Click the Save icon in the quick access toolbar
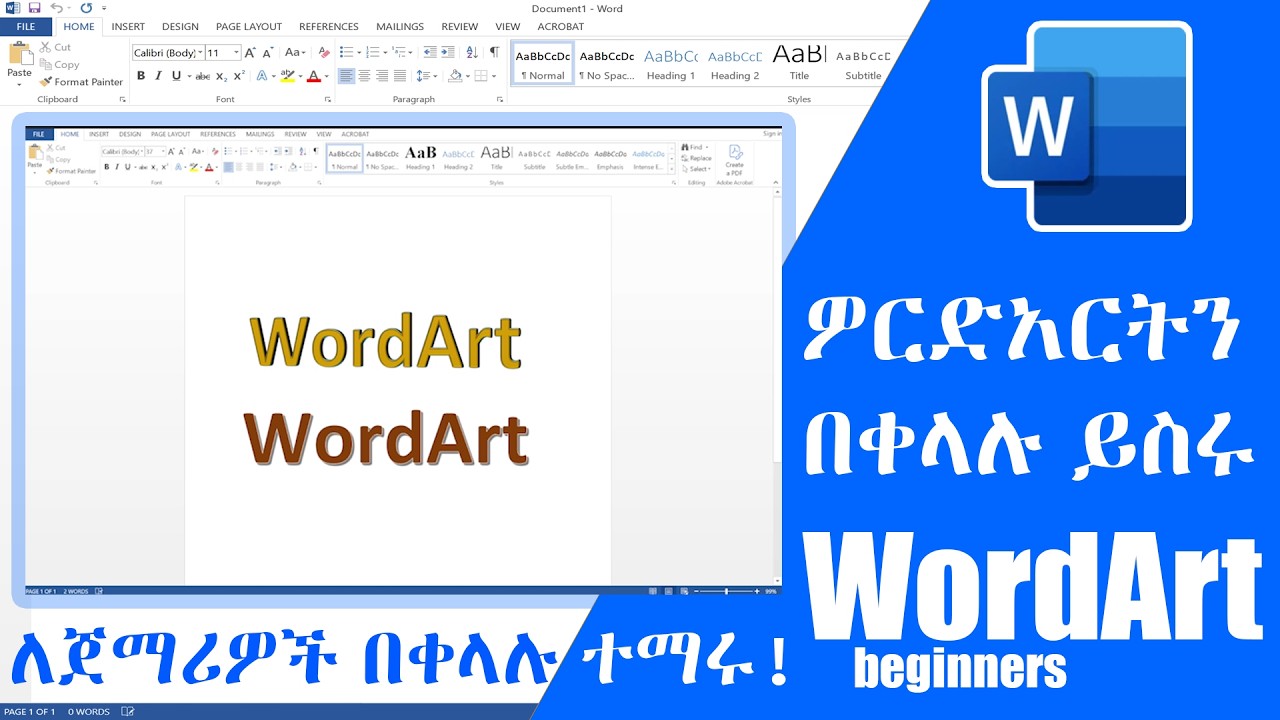Image resolution: width=1280 pixels, height=720 pixels. click(x=35, y=8)
